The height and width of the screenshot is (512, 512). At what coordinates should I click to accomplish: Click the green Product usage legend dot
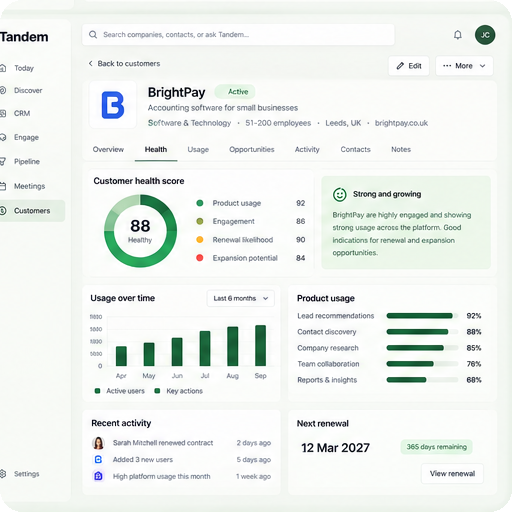click(x=200, y=203)
